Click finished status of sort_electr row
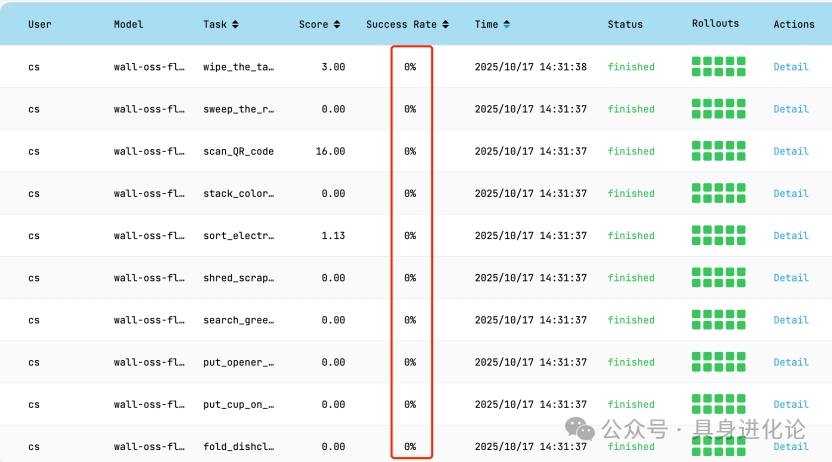Screen dimensions: 832x462 coord(631,236)
